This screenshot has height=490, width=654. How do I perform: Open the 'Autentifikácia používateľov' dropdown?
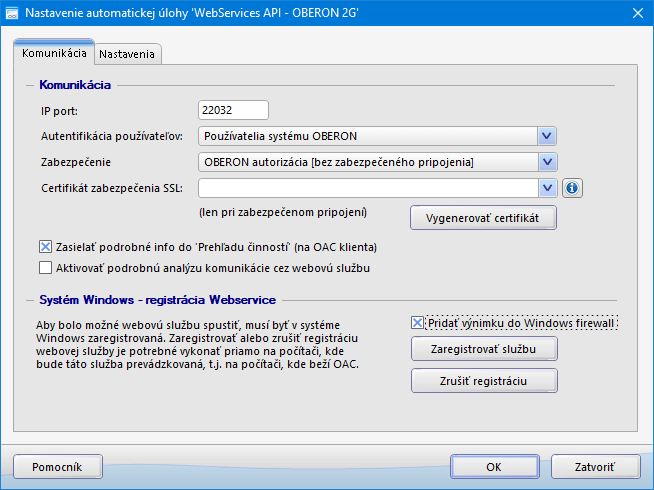[x=546, y=136]
